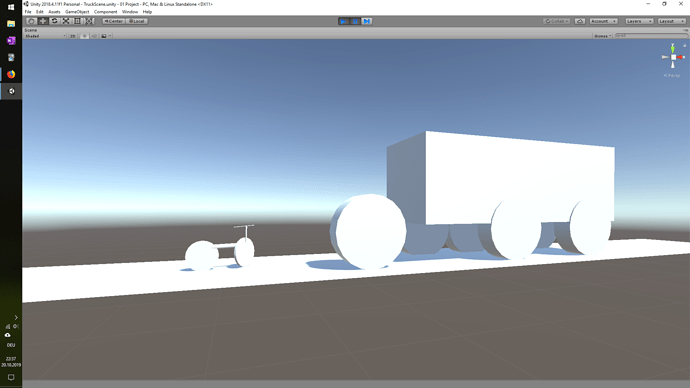Open File Explorer from the taskbar
The width and height of the screenshot is (690, 388).
11,24
